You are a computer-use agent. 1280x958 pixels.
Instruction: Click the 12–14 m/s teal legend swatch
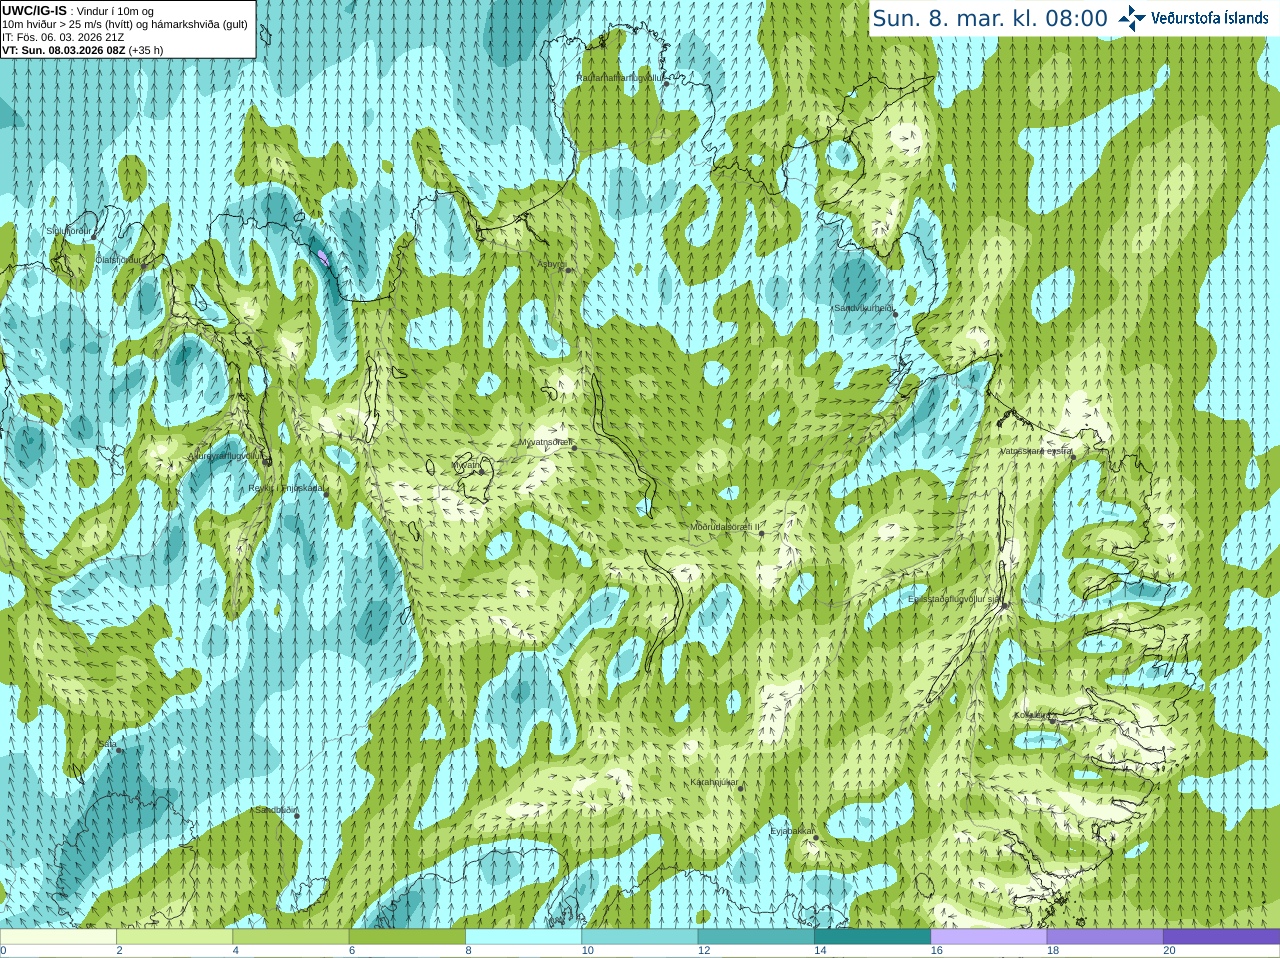[x=756, y=937]
